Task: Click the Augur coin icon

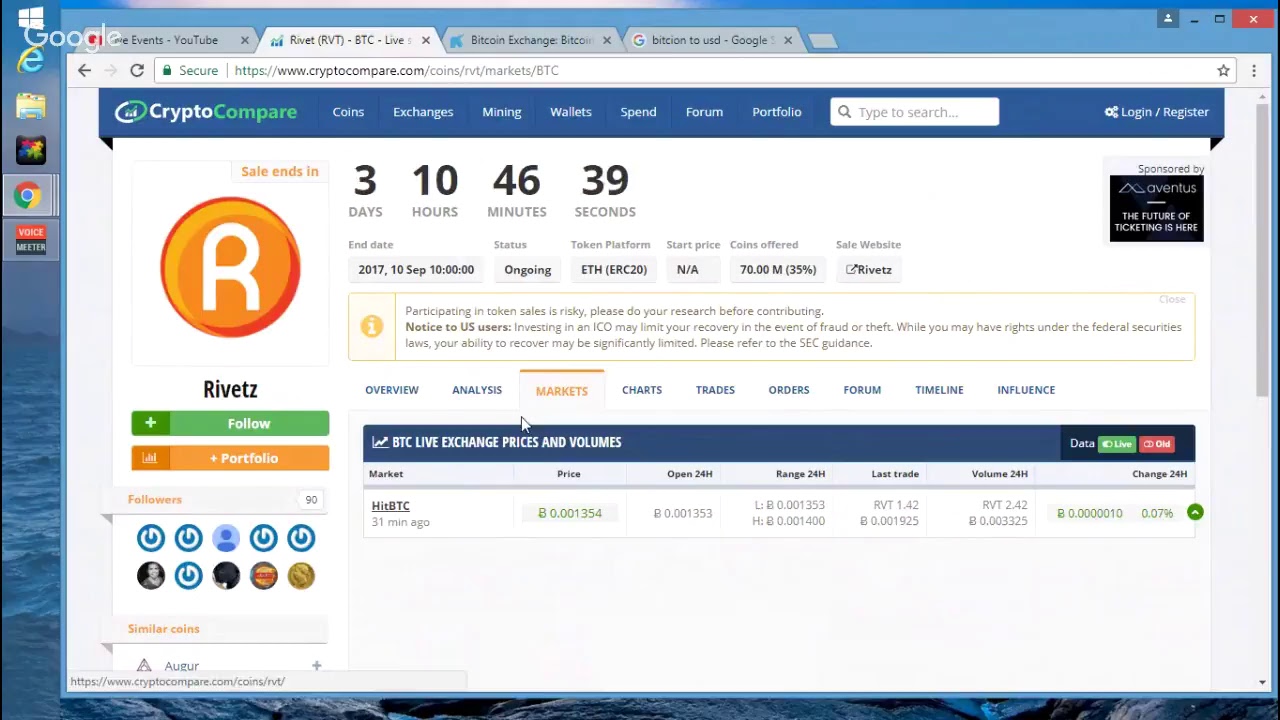Action: click(x=144, y=666)
